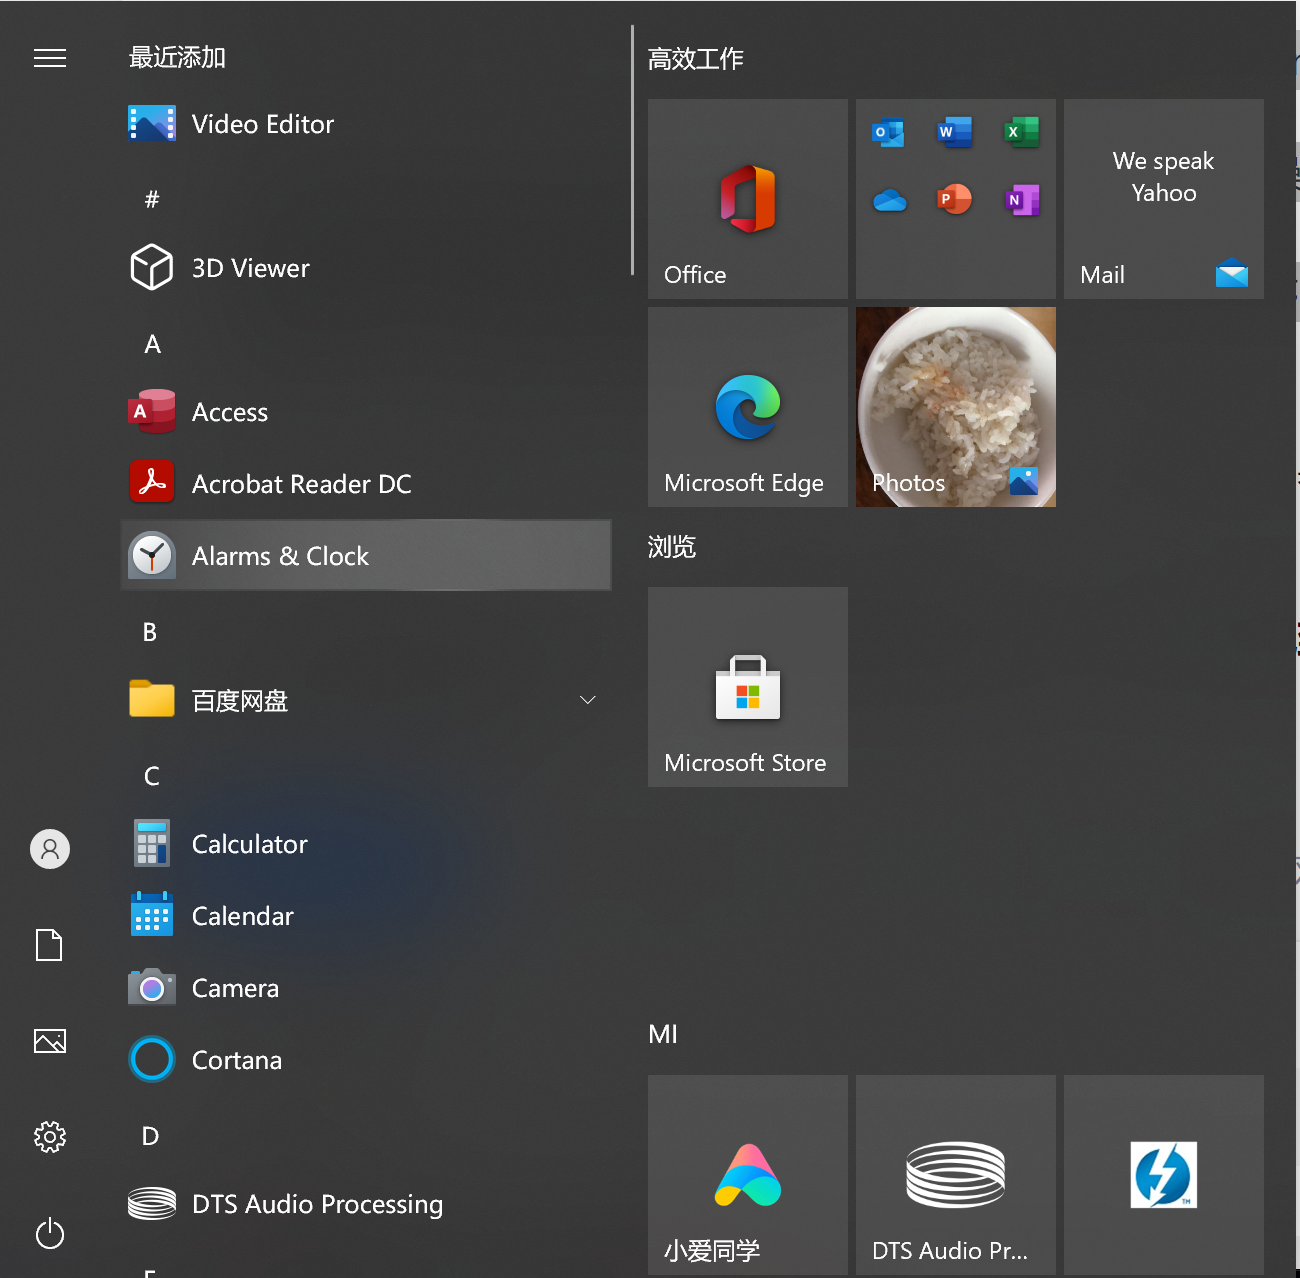This screenshot has height=1278, width=1300.
Task: Click the letter C section header
Action: (x=152, y=776)
